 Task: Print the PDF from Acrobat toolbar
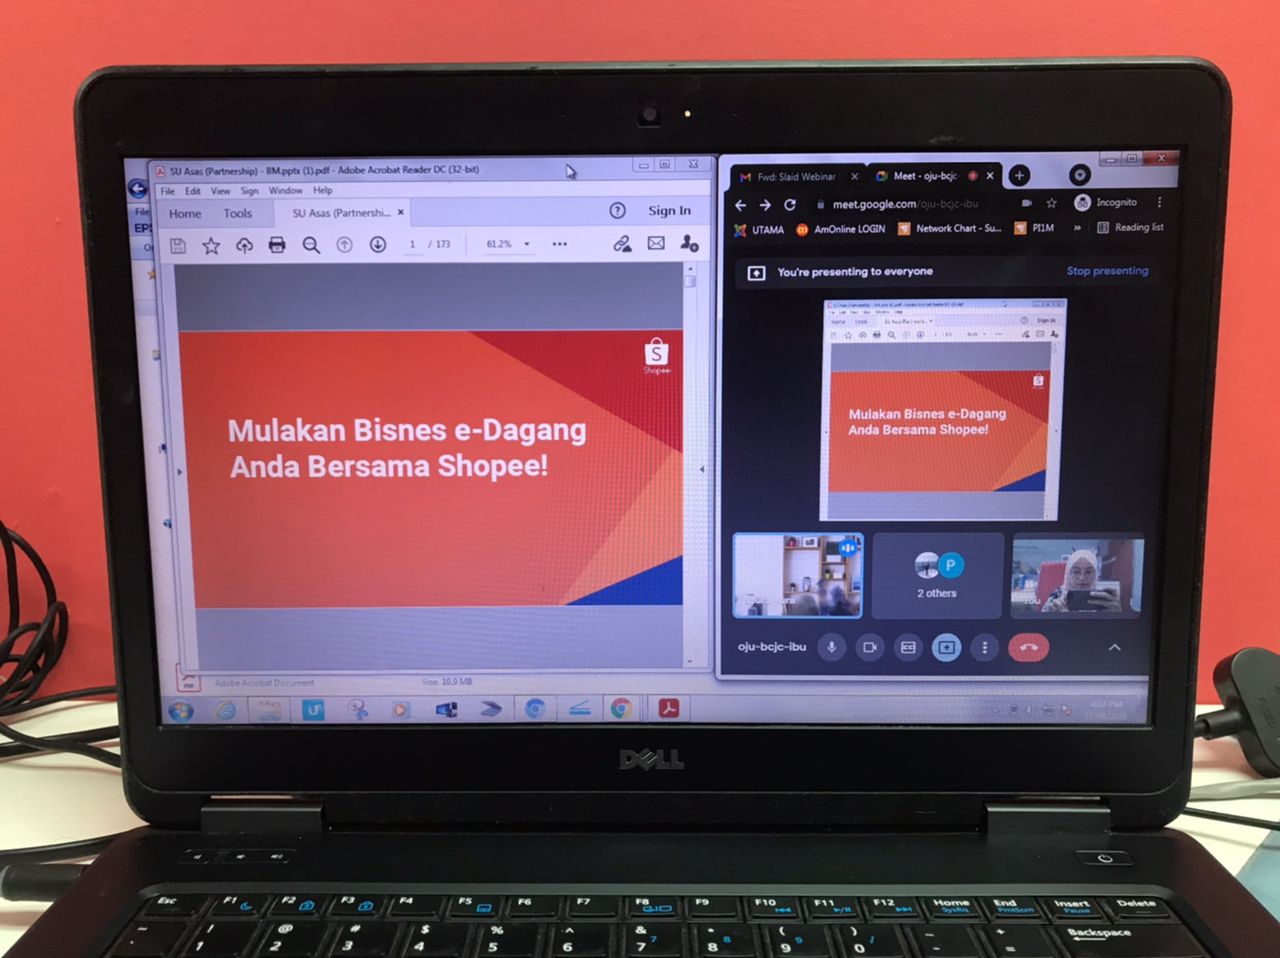(277, 246)
